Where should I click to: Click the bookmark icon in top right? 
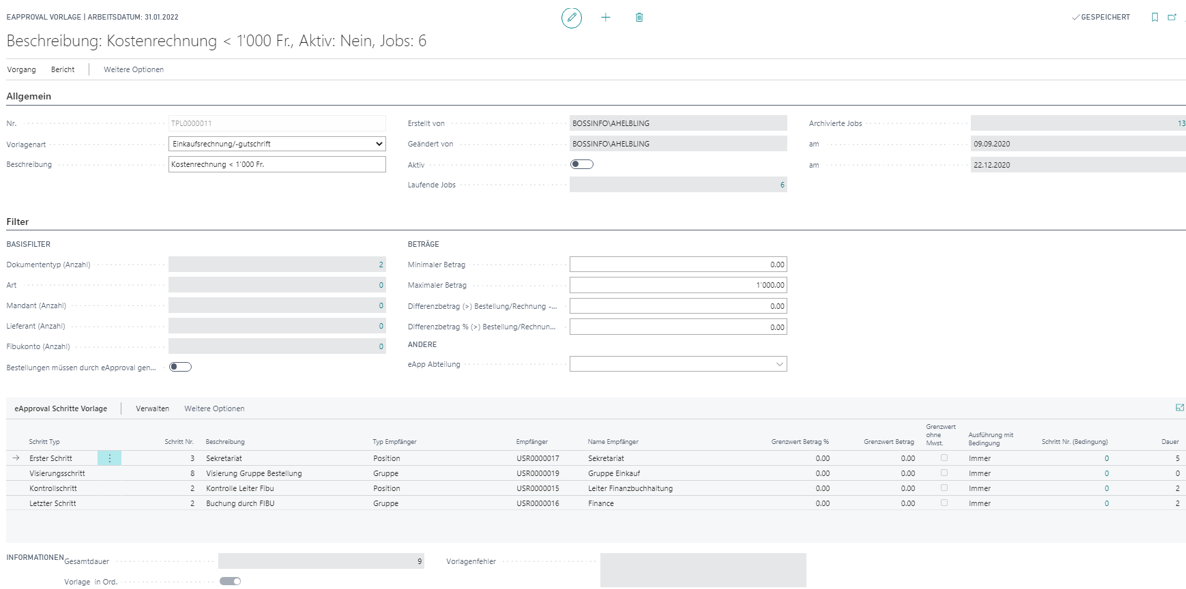(x=1155, y=17)
